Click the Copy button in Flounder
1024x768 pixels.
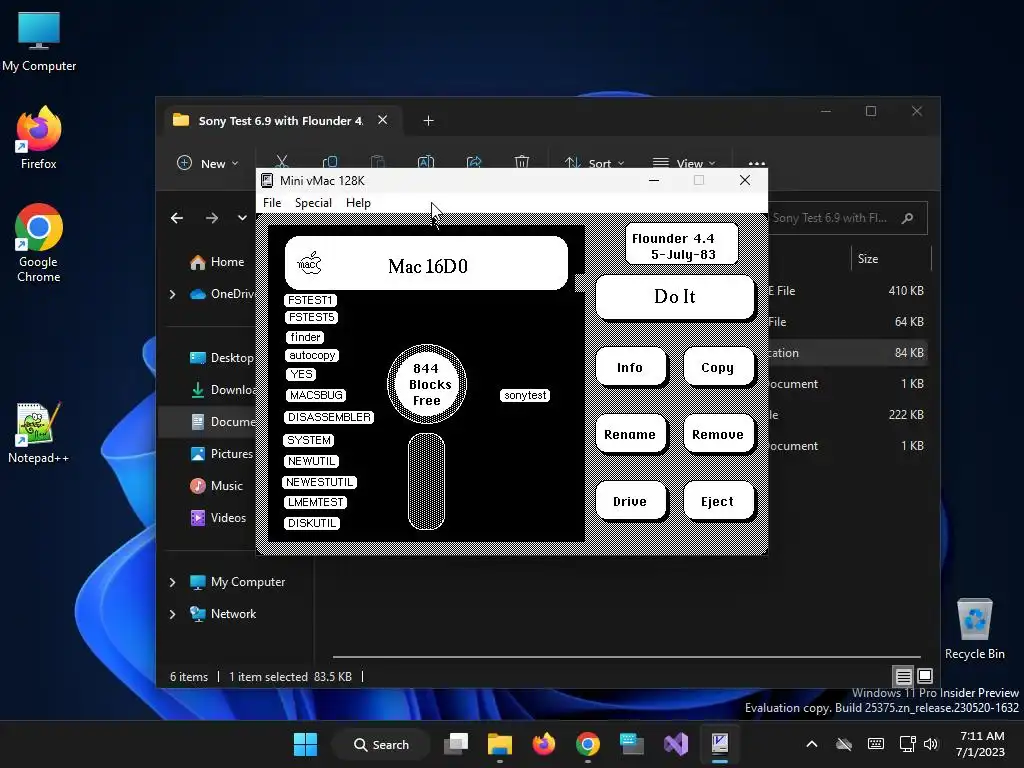pos(718,368)
